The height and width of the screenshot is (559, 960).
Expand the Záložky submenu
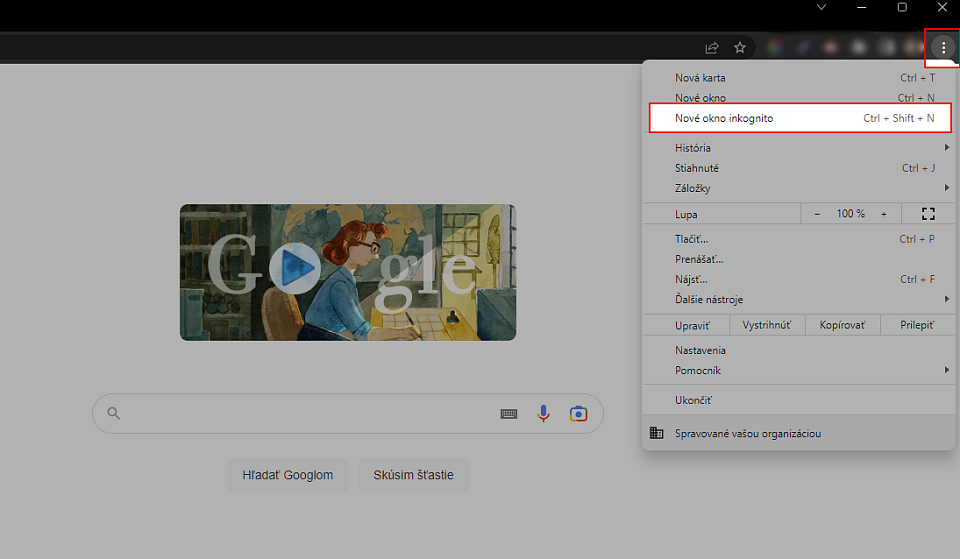pos(798,188)
